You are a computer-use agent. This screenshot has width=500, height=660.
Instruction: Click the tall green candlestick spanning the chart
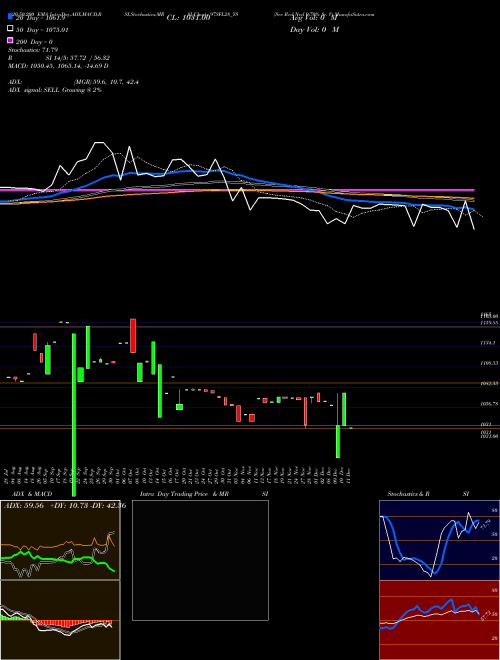click(x=74, y=415)
